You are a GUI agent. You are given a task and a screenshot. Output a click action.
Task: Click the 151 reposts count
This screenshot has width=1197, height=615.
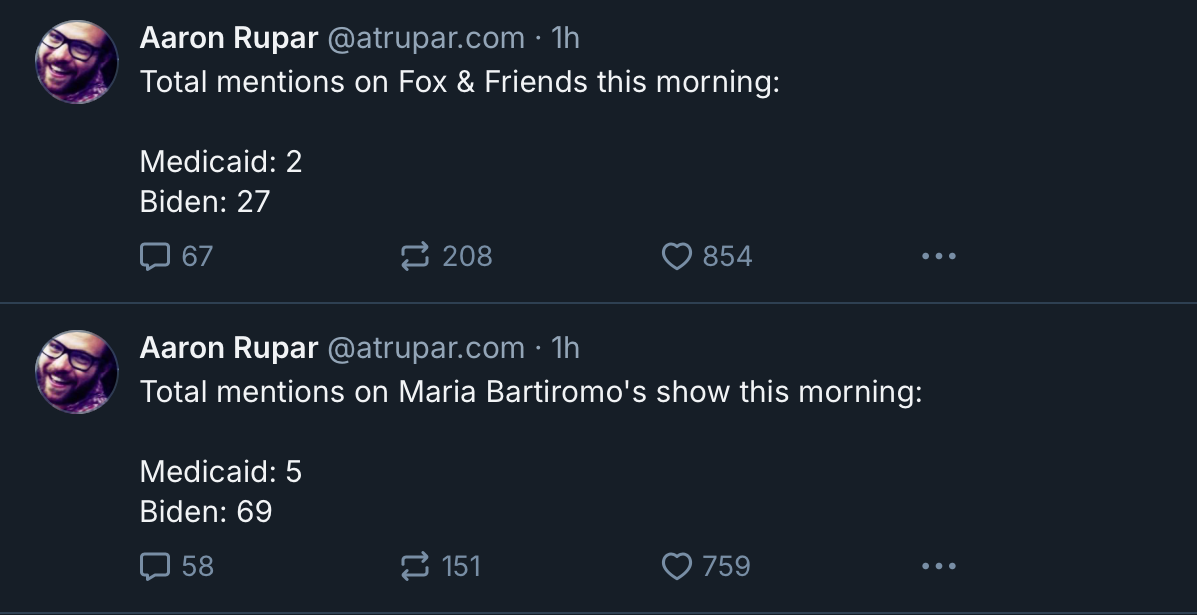(x=461, y=567)
